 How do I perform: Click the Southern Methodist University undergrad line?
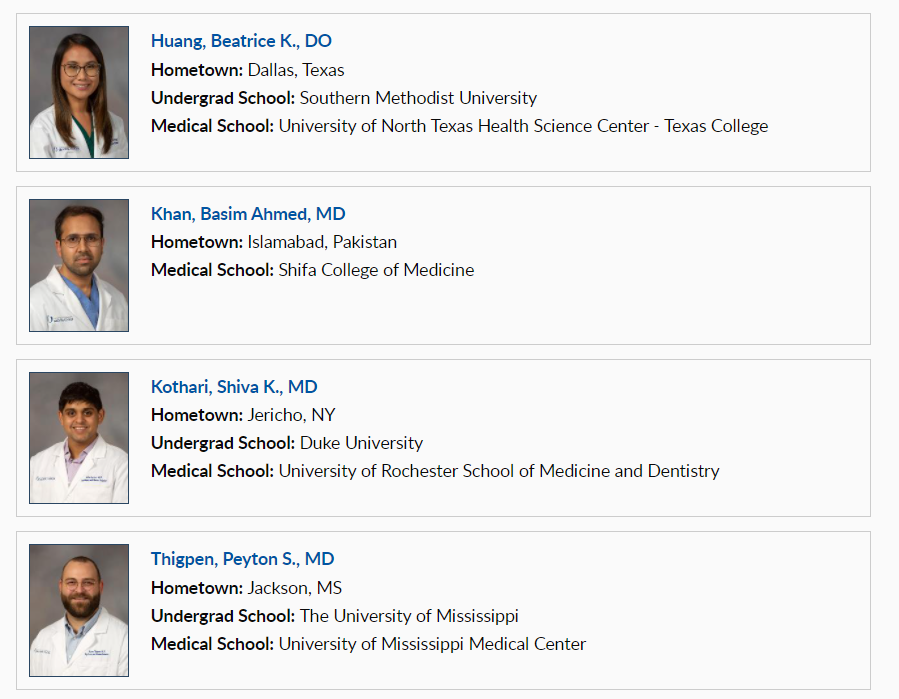[x=418, y=98]
